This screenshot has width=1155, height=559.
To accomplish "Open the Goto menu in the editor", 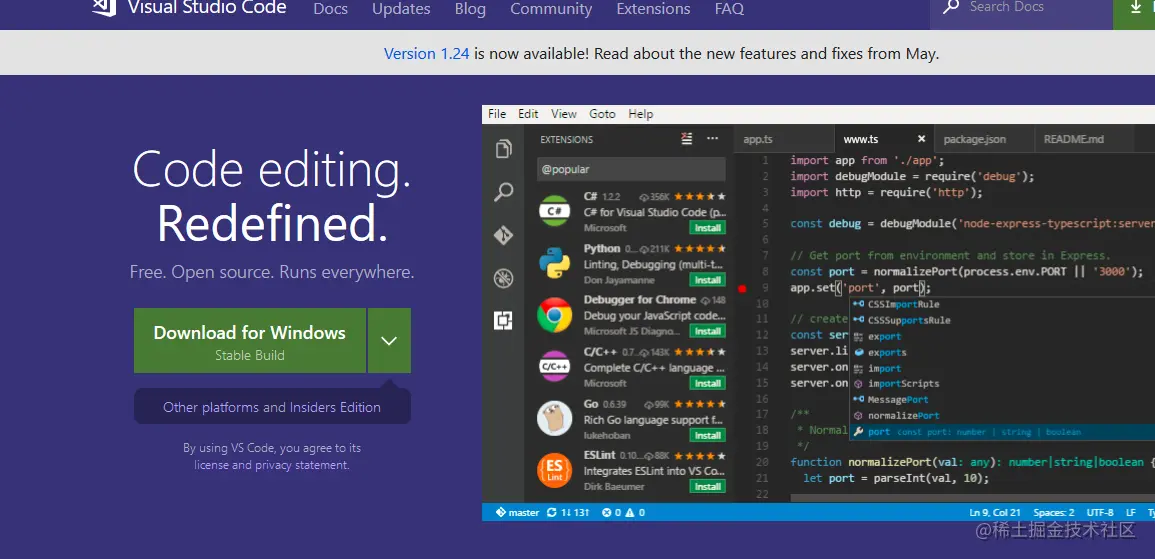I will click(602, 114).
